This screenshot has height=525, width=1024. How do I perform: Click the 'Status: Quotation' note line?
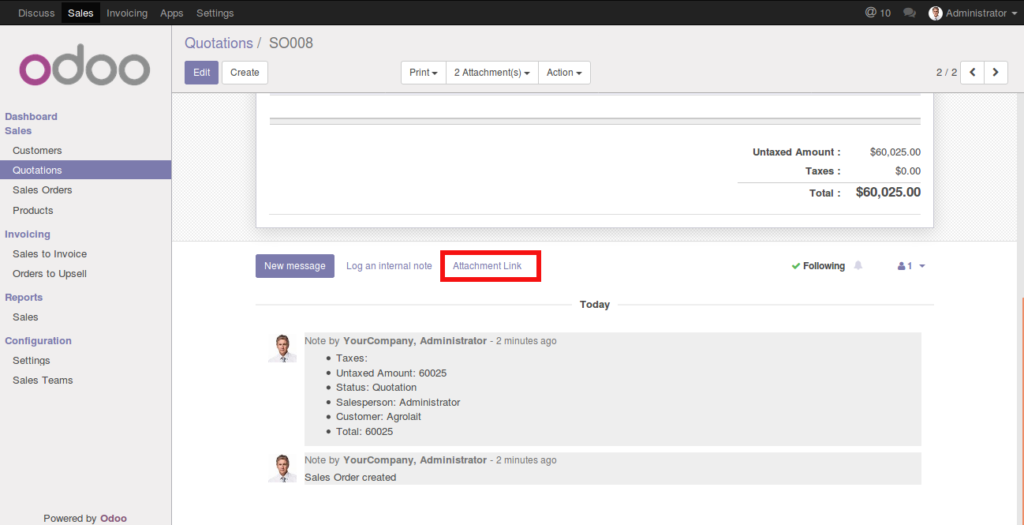[376, 387]
